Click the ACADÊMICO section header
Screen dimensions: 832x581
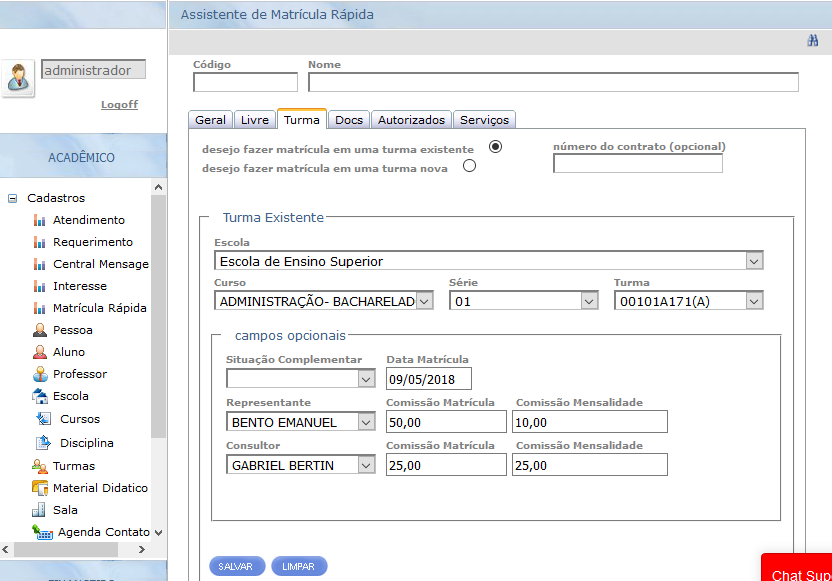pyautogui.click(x=83, y=157)
